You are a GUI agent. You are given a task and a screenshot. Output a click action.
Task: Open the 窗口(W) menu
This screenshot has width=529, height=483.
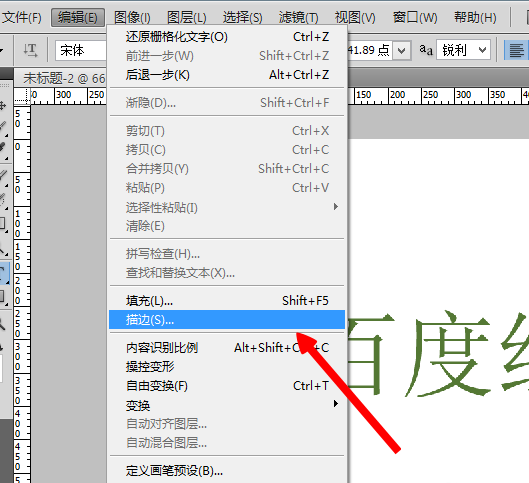[415, 17]
